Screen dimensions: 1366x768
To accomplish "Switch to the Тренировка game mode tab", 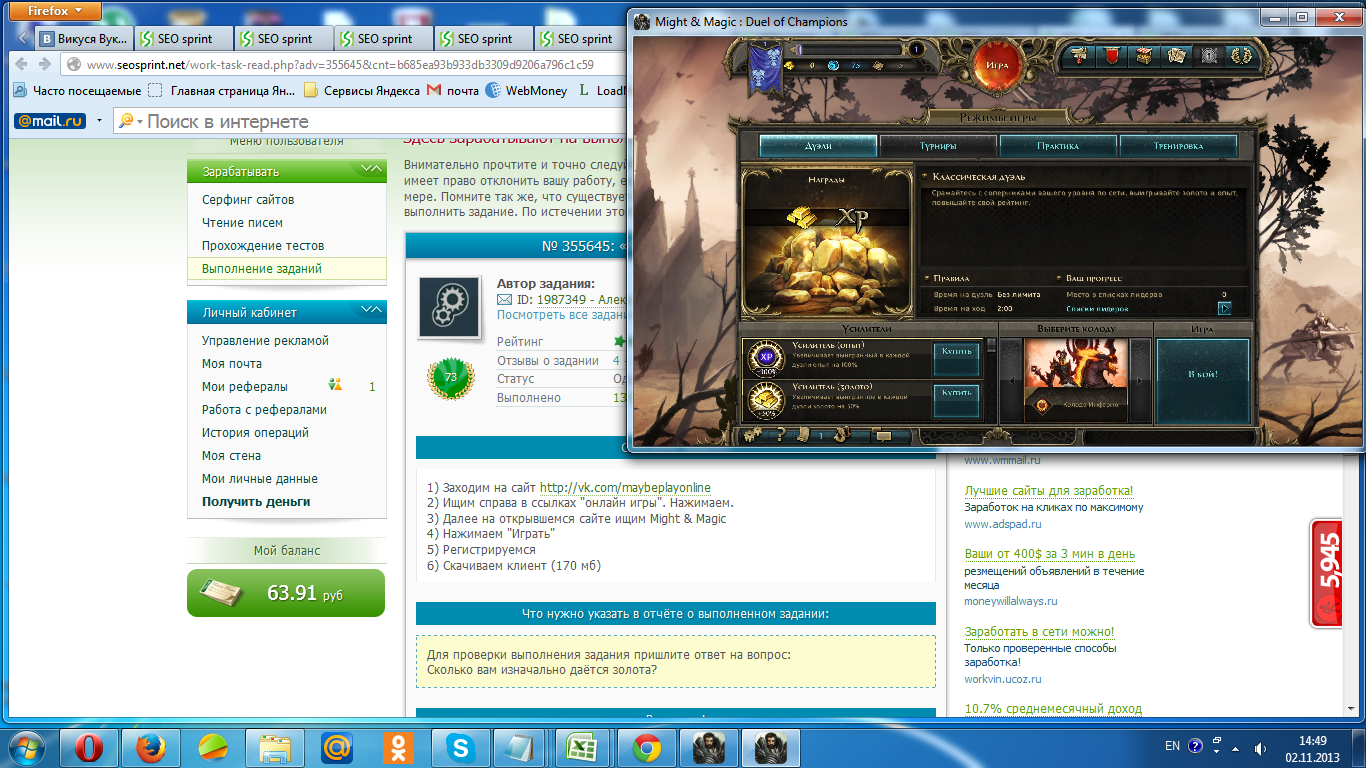I will coord(1178,146).
